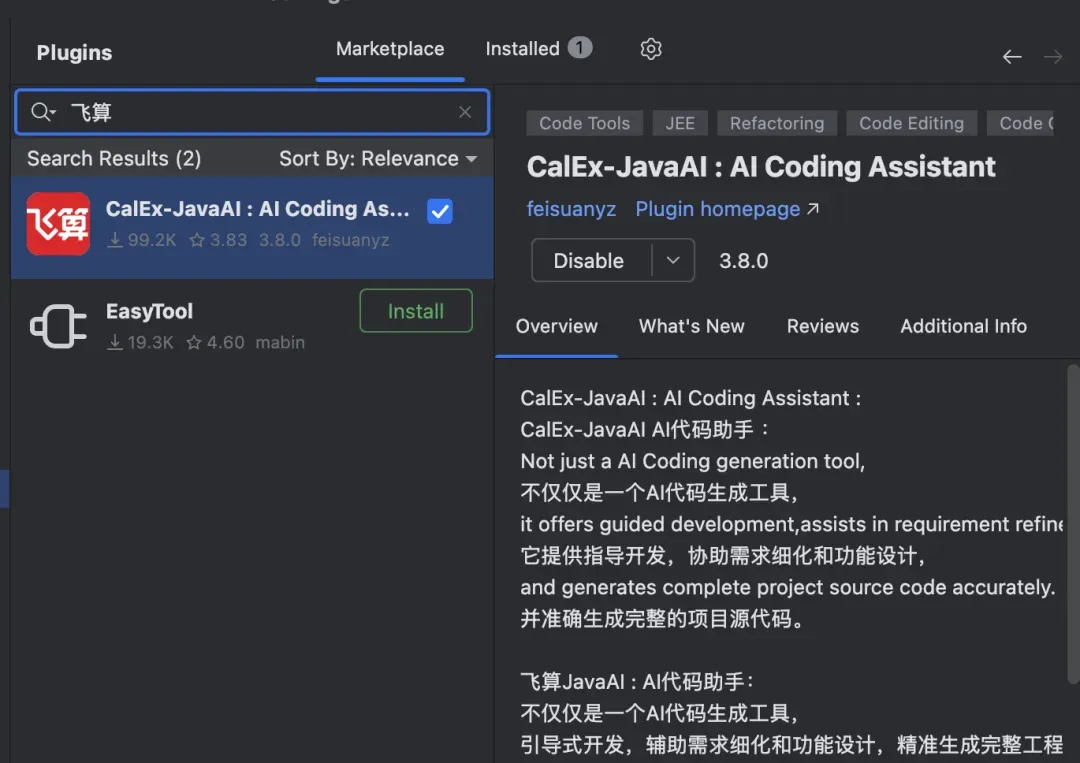This screenshot has height=763, width=1080.
Task: Open the Plugin homepage link
Action: pos(727,209)
